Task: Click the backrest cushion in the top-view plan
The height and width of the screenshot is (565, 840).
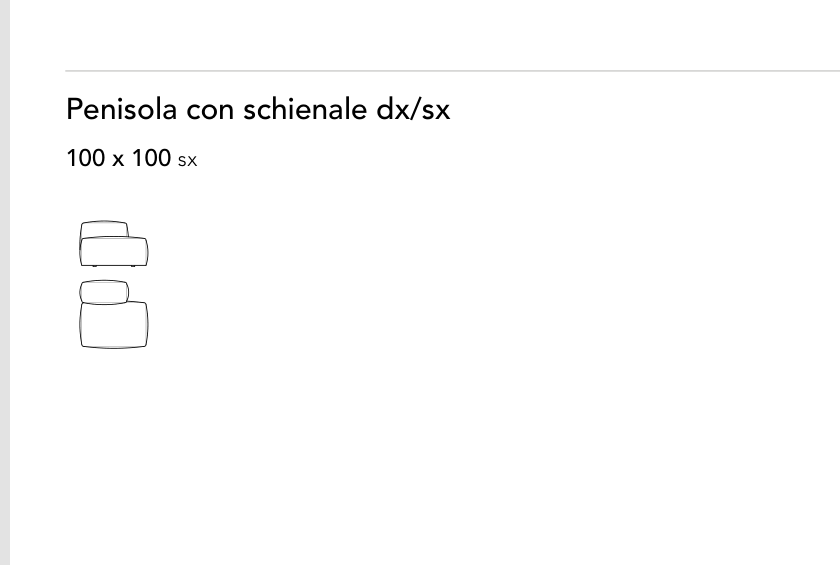Action: (x=104, y=292)
